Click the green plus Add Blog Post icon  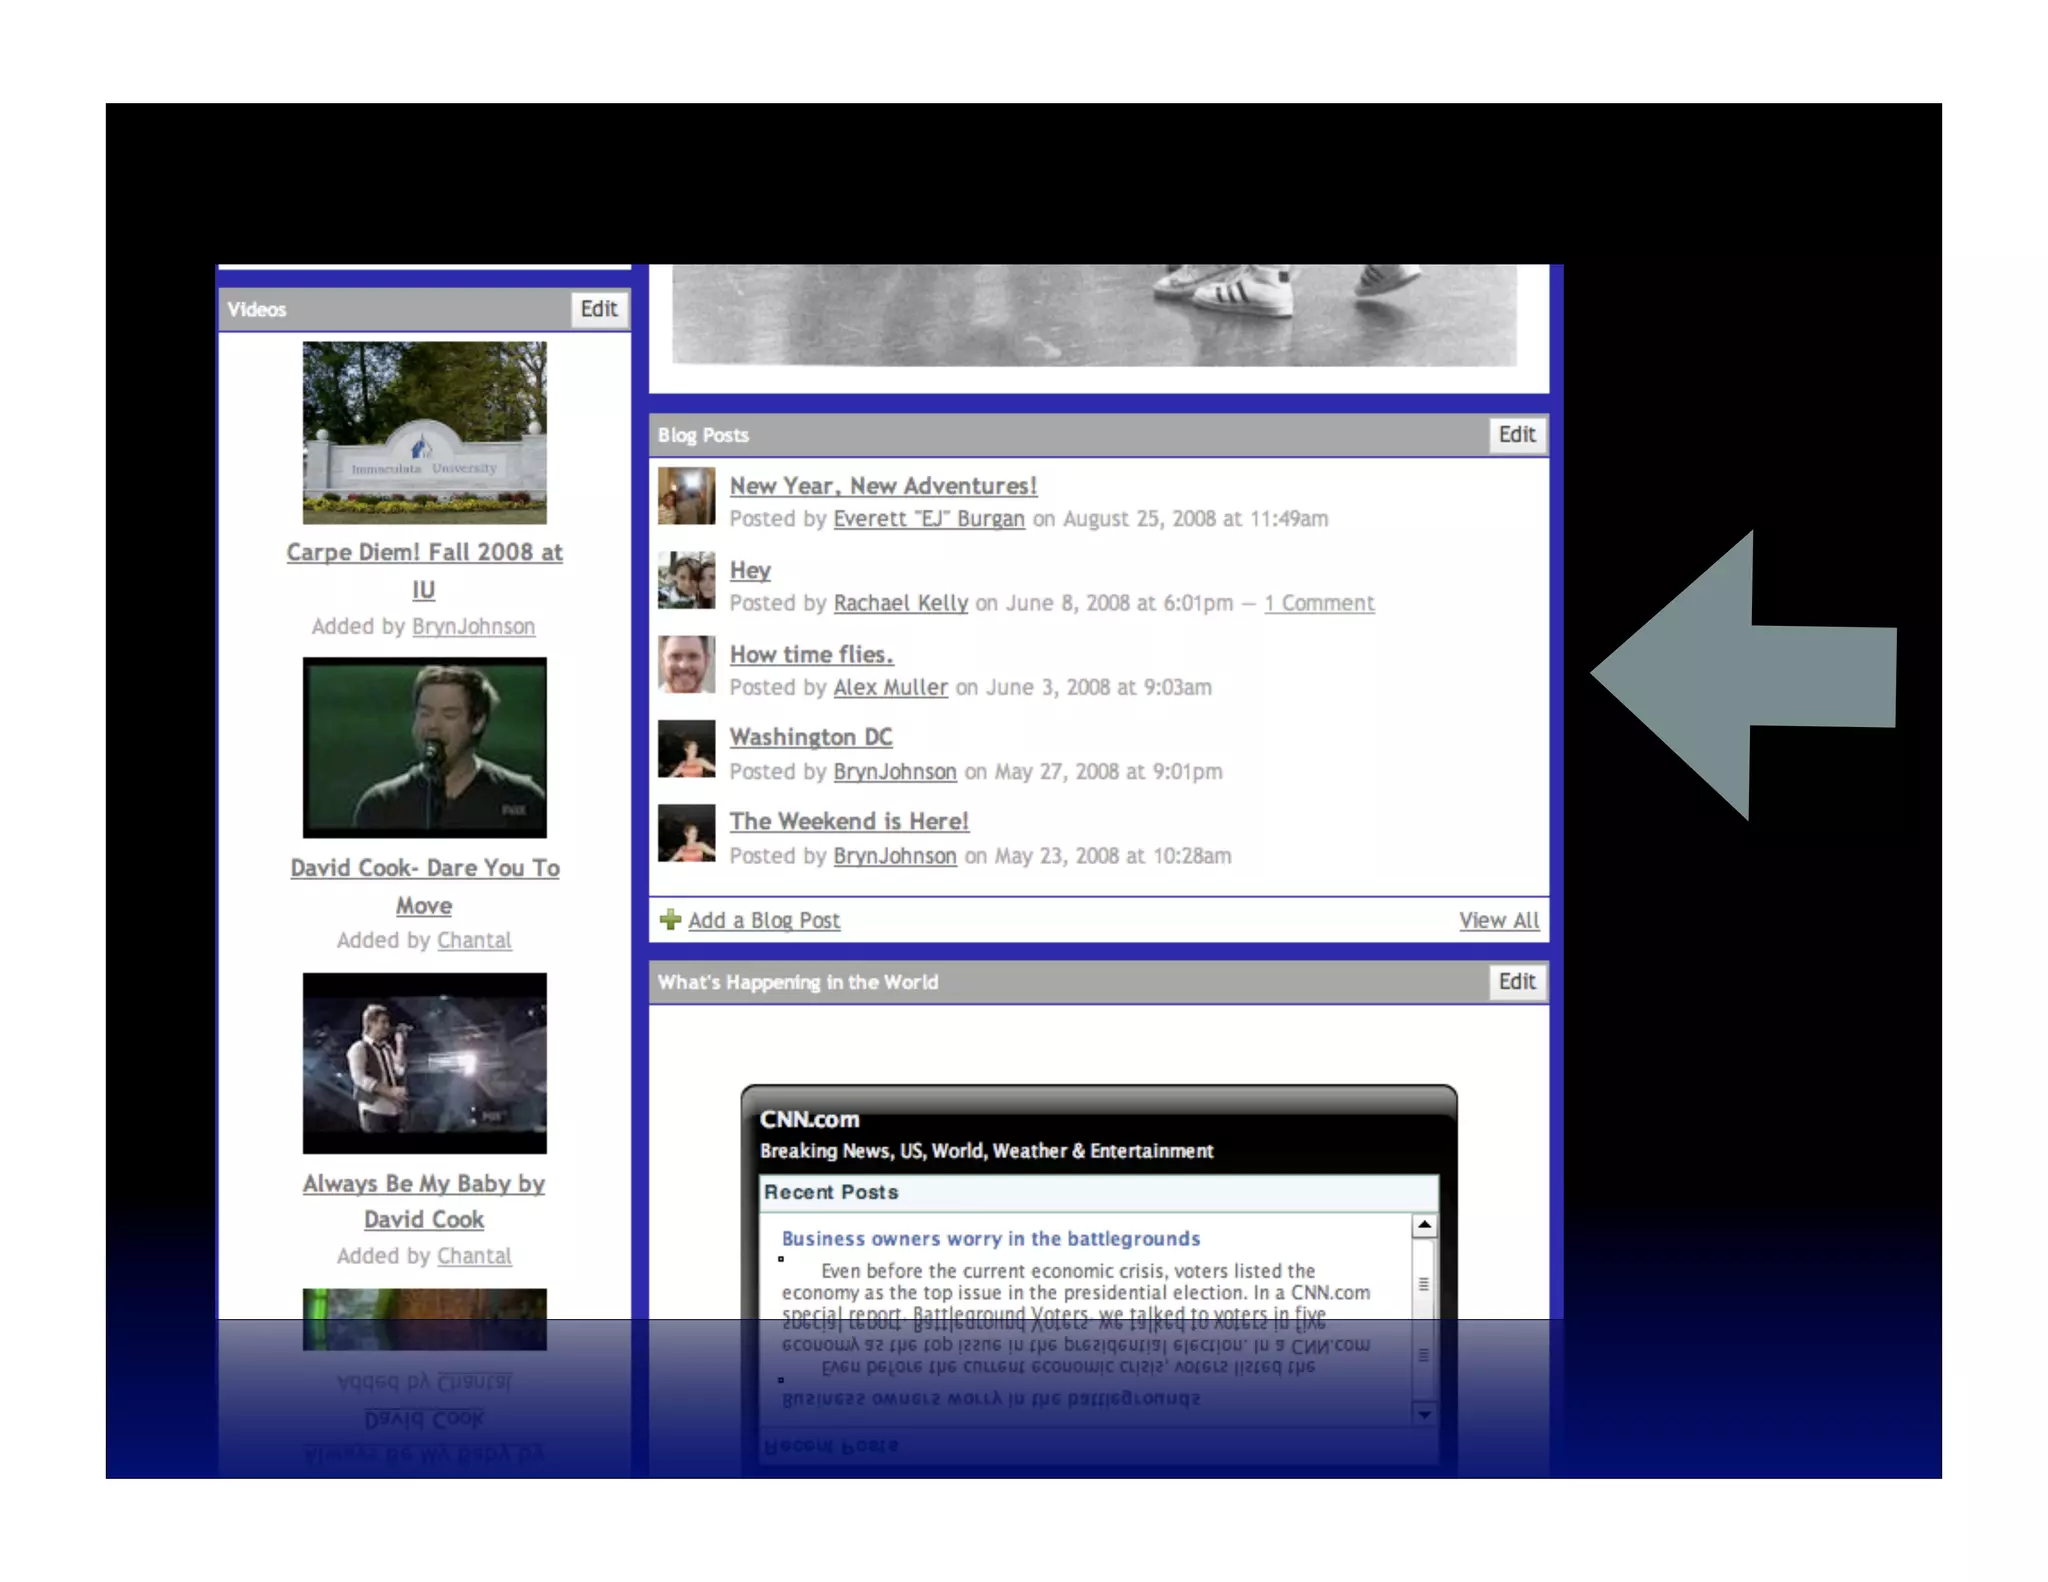click(x=670, y=919)
